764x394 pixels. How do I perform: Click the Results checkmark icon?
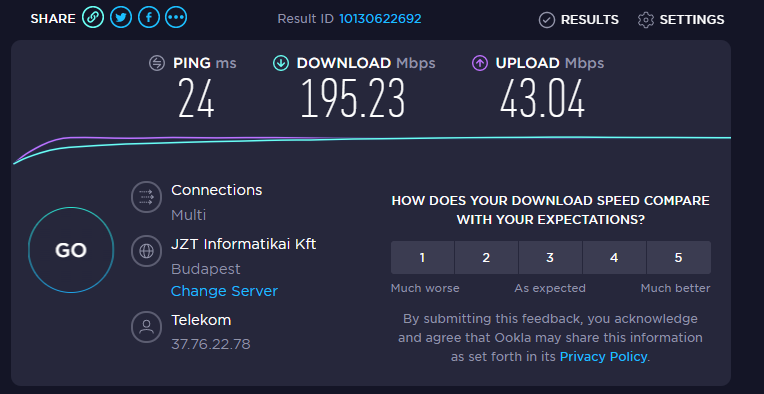[x=547, y=20]
